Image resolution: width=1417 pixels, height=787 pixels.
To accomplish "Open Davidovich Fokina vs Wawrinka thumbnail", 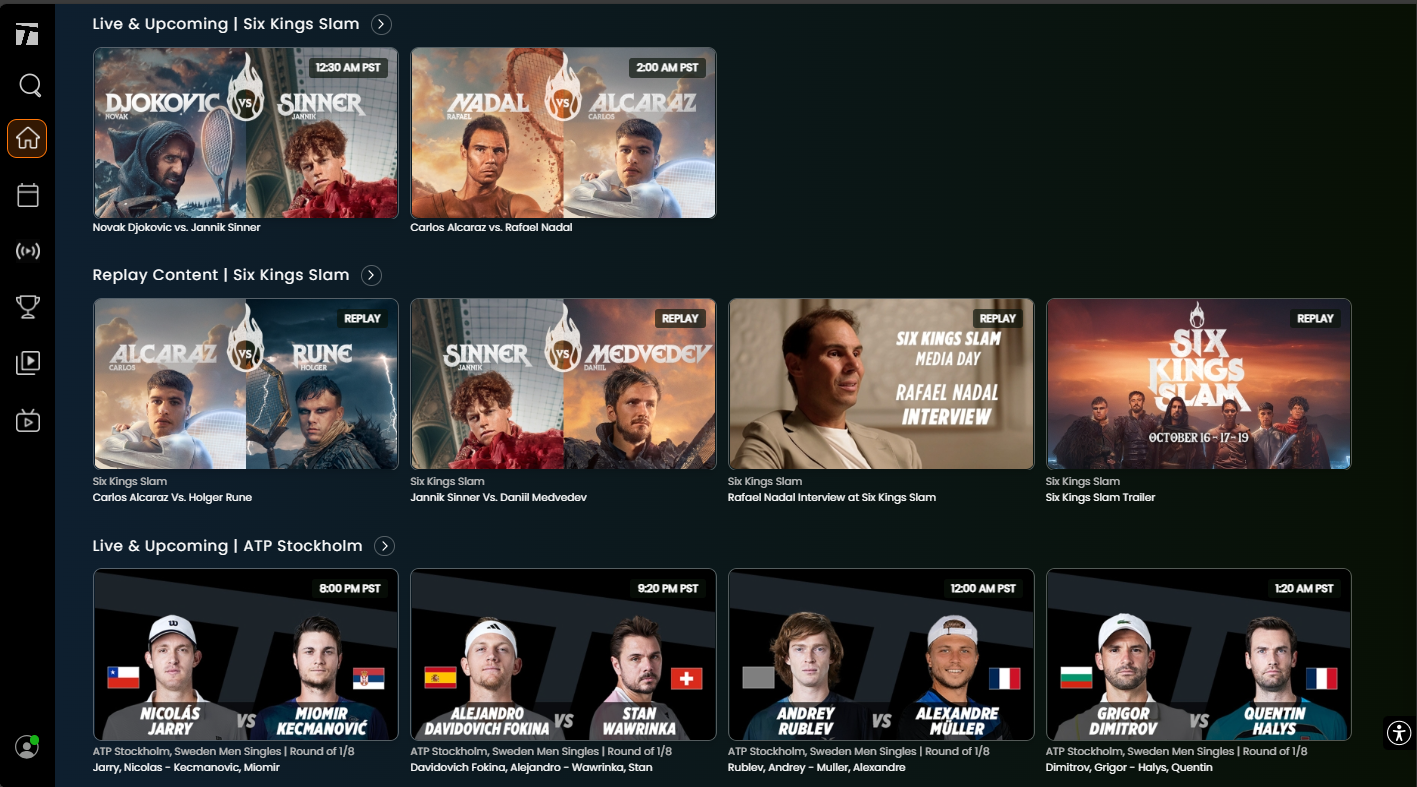I will coord(563,654).
